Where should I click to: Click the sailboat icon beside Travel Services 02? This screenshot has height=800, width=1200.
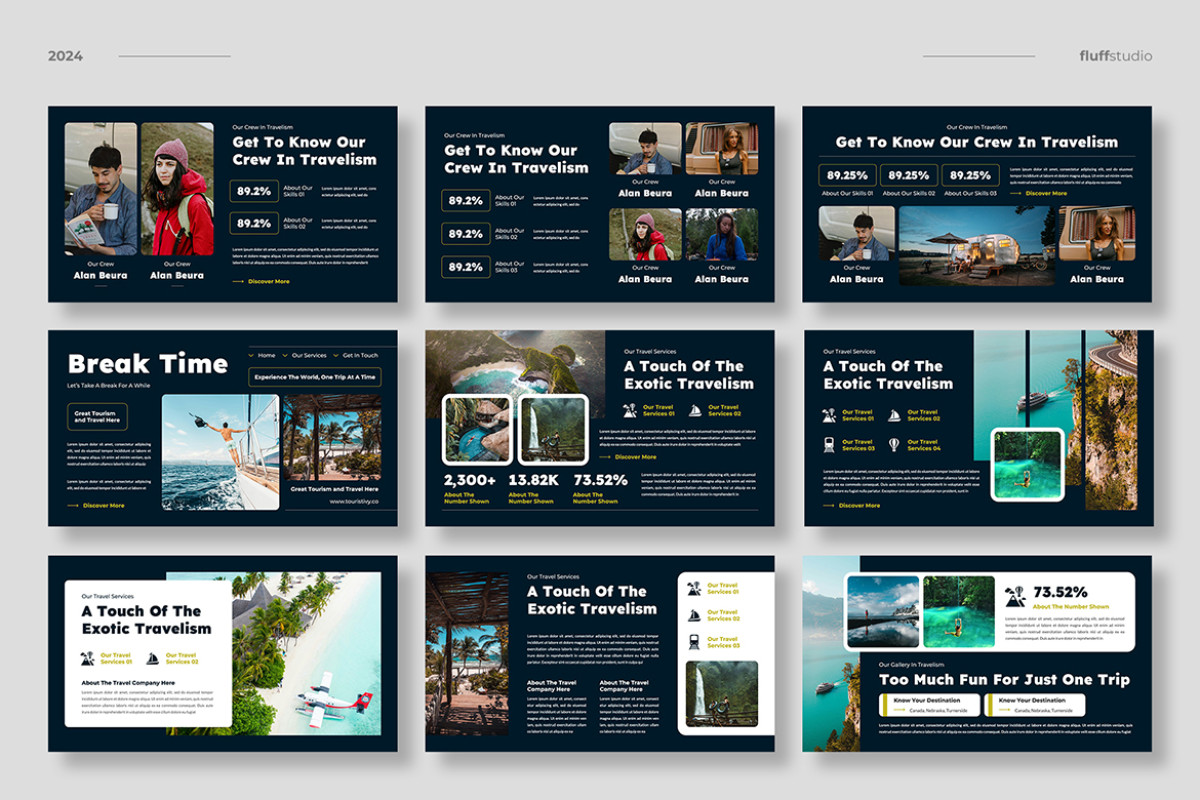click(894, 414)
